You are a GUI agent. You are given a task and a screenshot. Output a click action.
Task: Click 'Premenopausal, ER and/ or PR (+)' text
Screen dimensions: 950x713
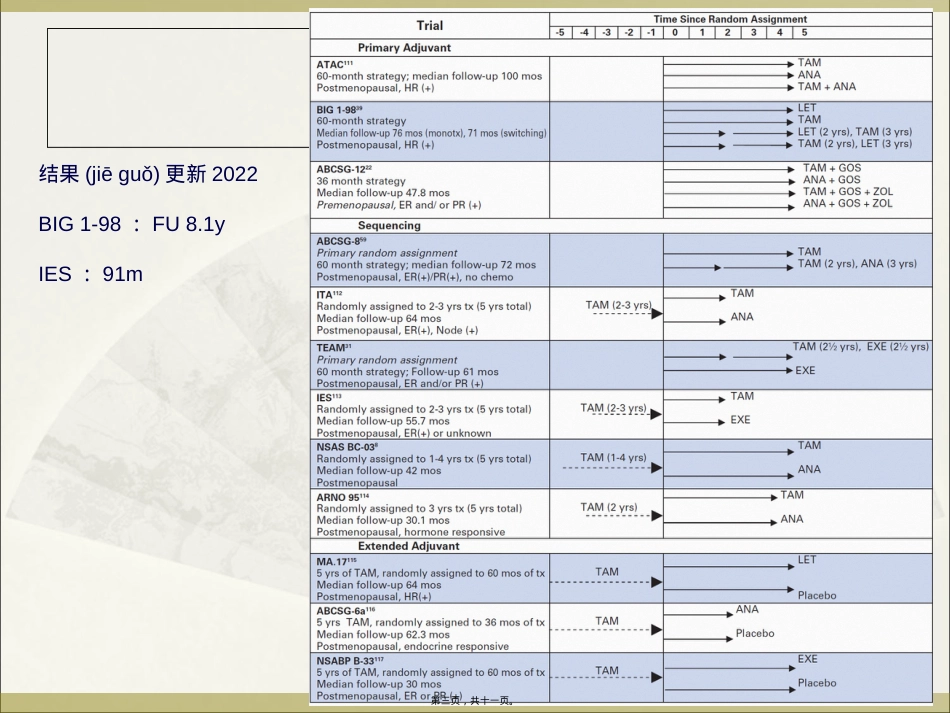399,205
